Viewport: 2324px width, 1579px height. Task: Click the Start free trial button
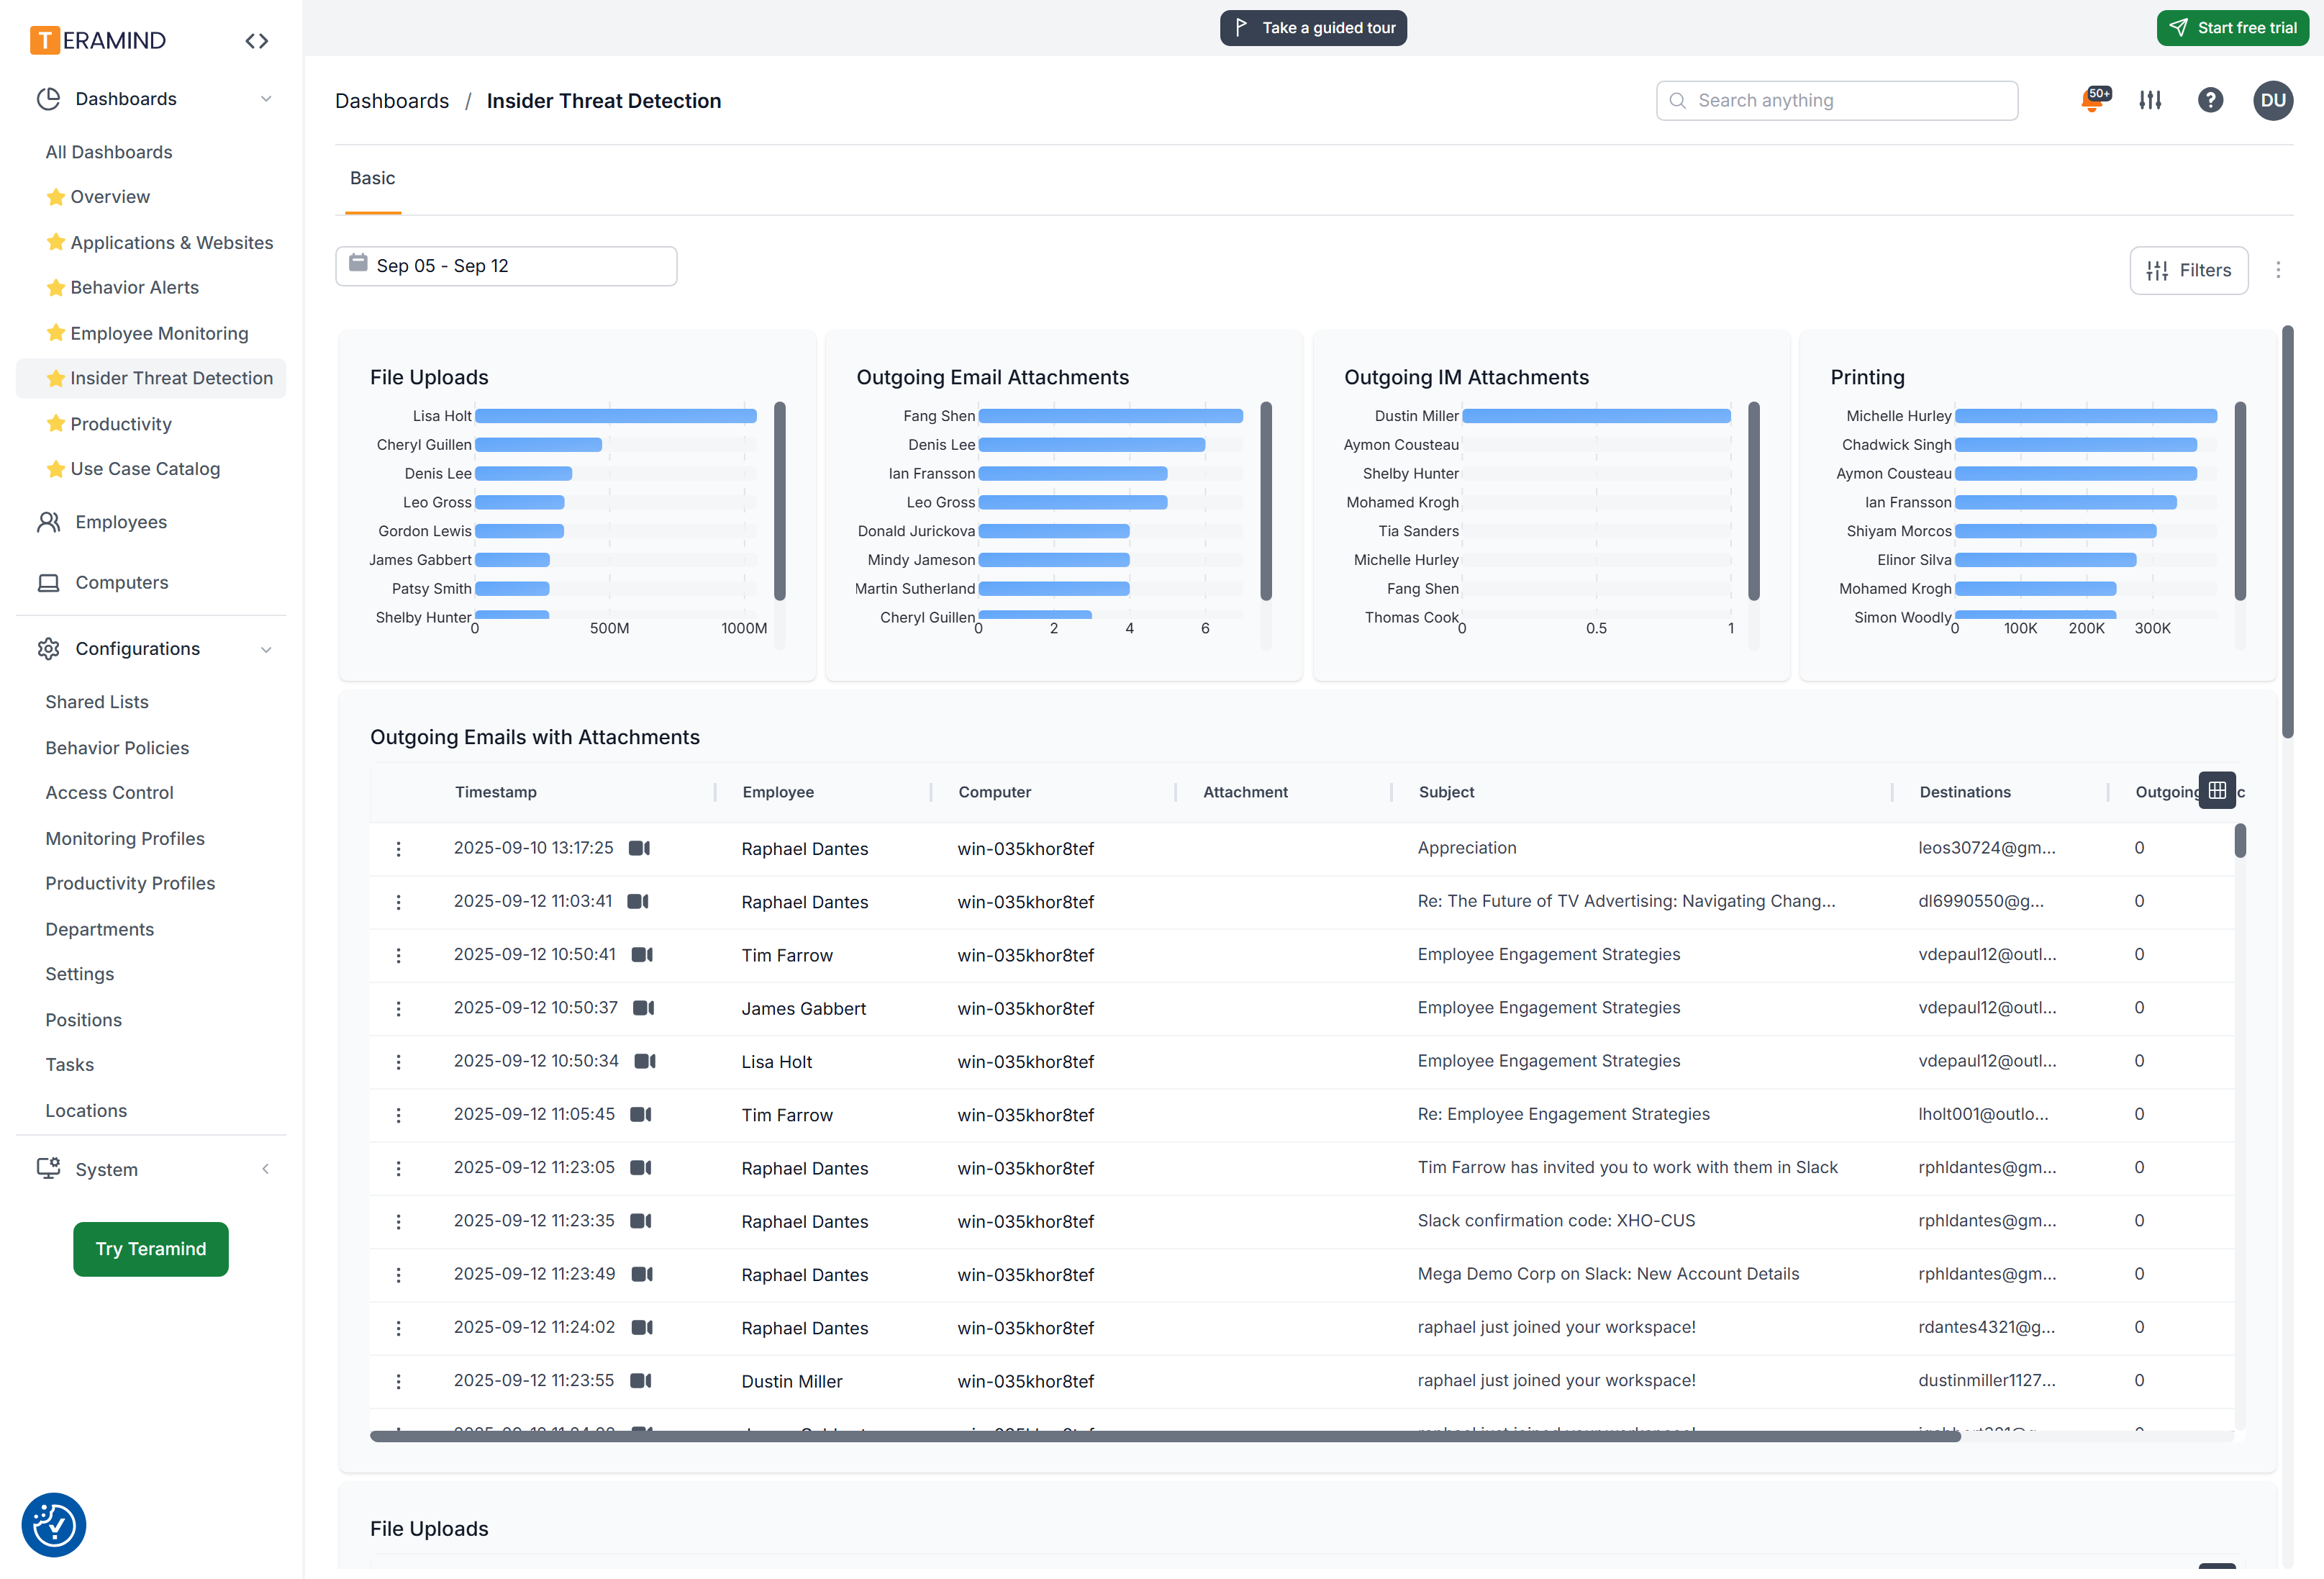coord(2232,28)
